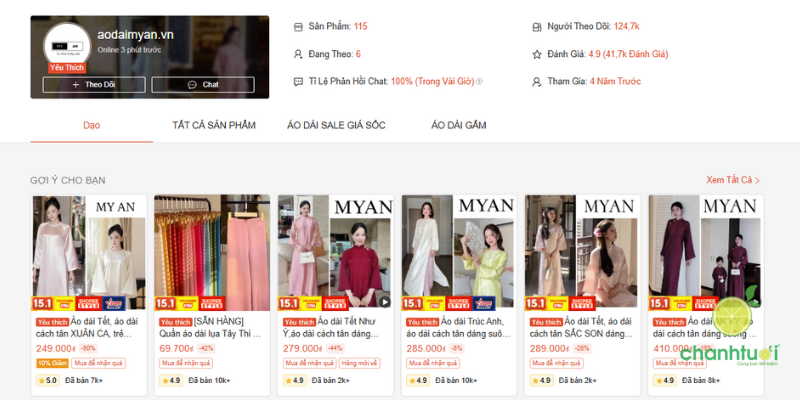Open the Quần áo dài lụa product image
This screenshot has height=400, width=800.
212,252
